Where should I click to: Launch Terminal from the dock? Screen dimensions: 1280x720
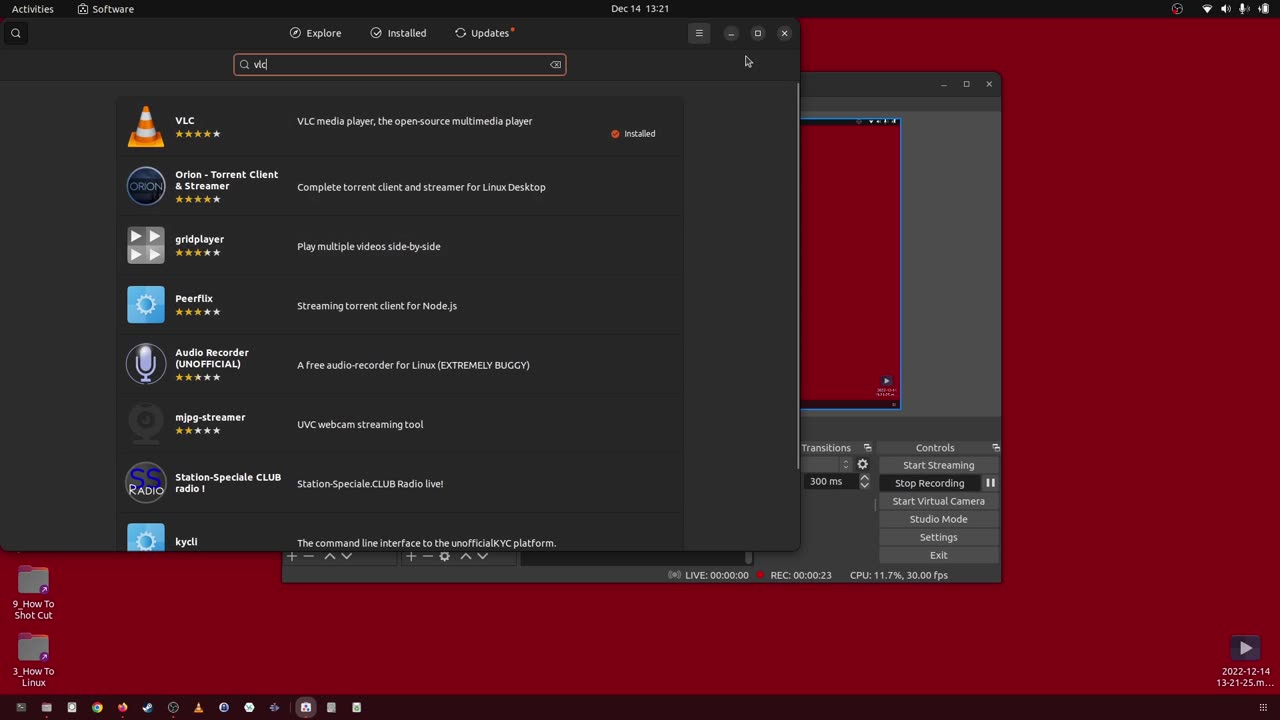tap(21, 708)
